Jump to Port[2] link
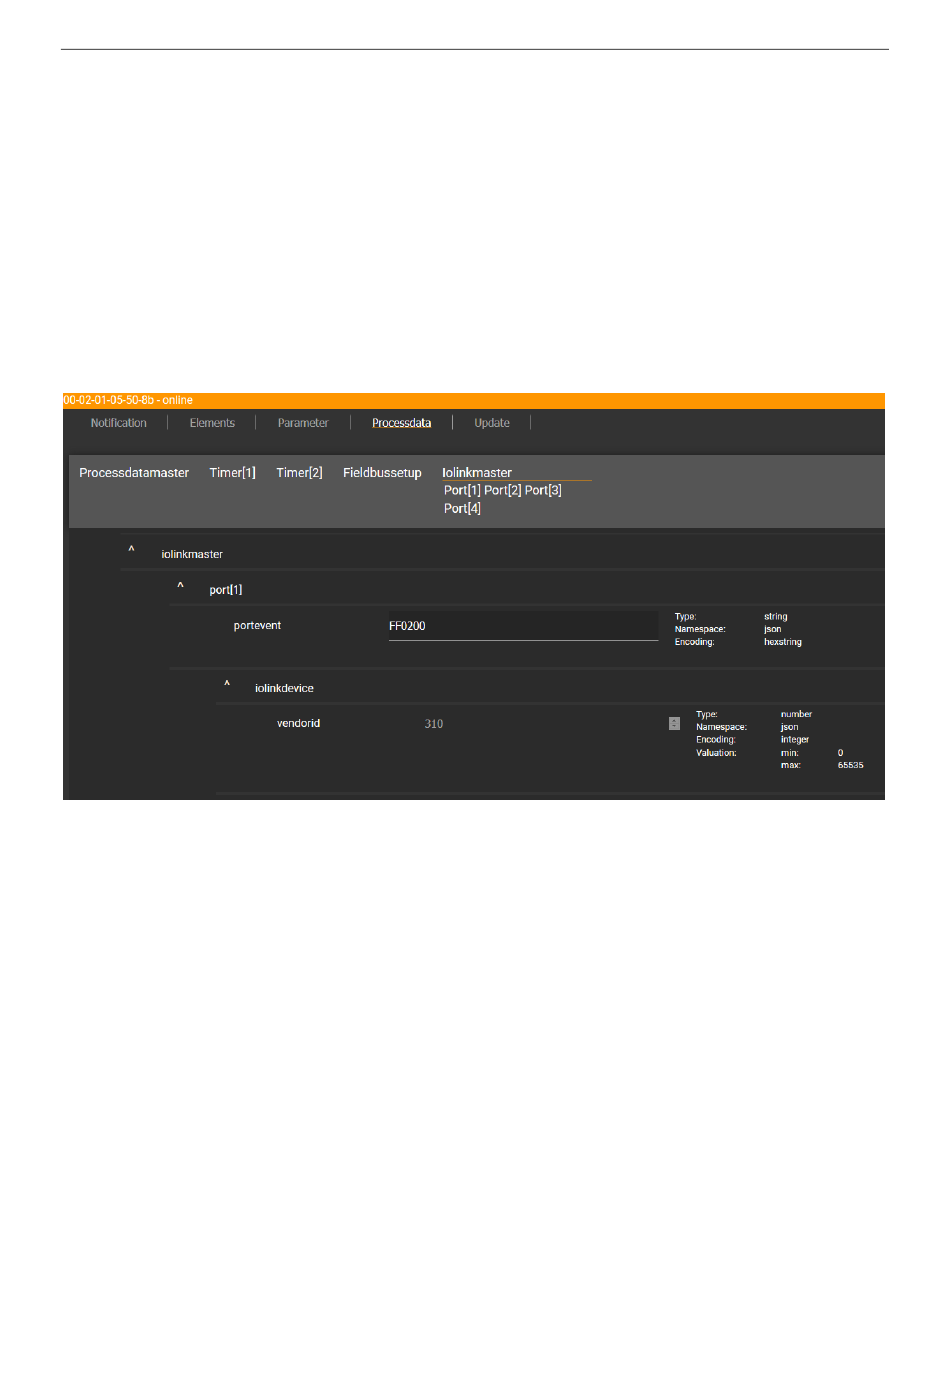 (502, 490)
